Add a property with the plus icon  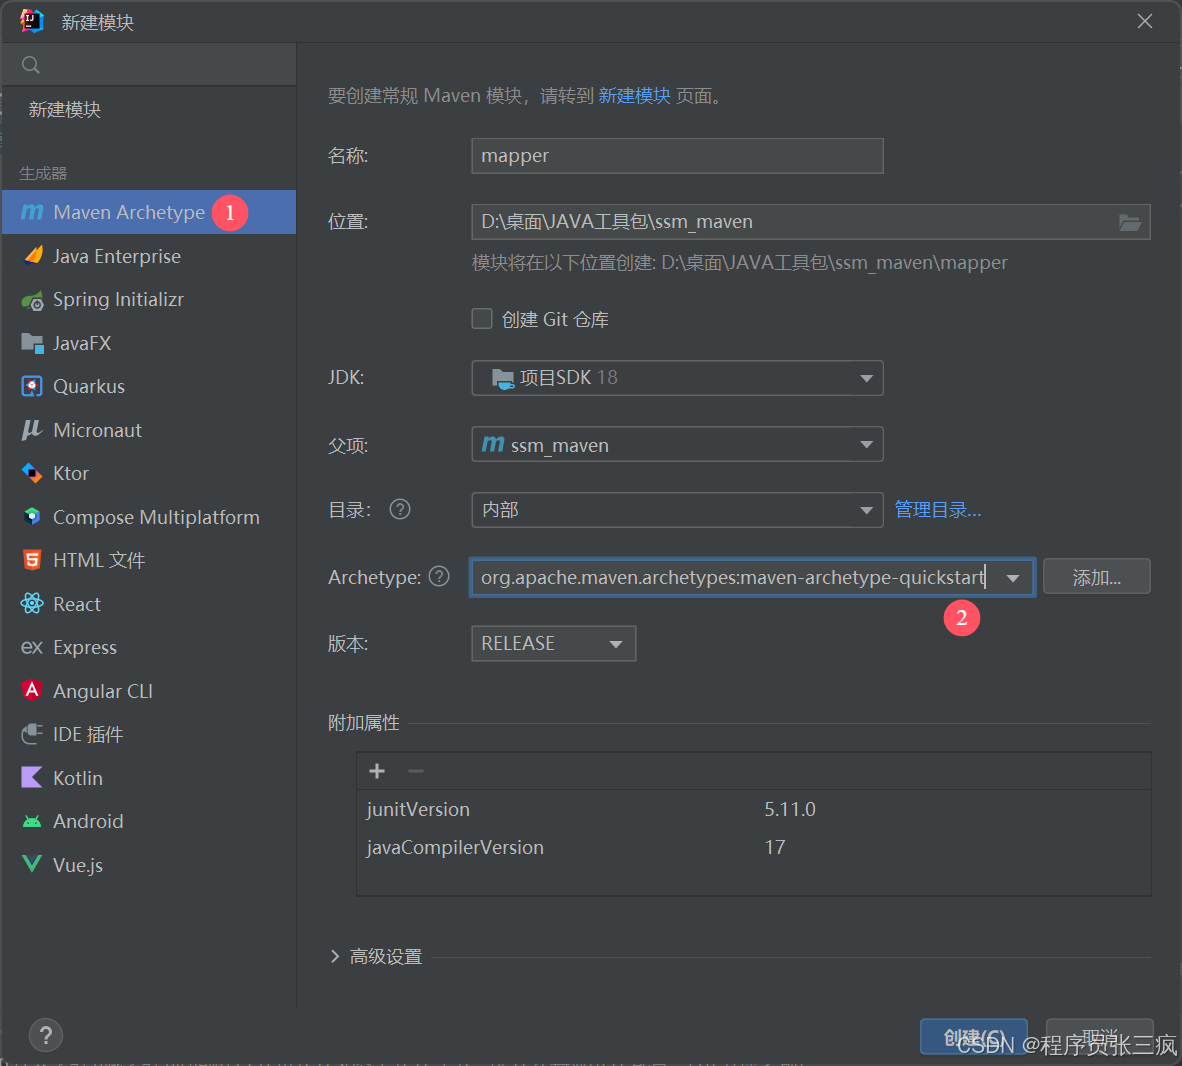click(x=377, y=771)
